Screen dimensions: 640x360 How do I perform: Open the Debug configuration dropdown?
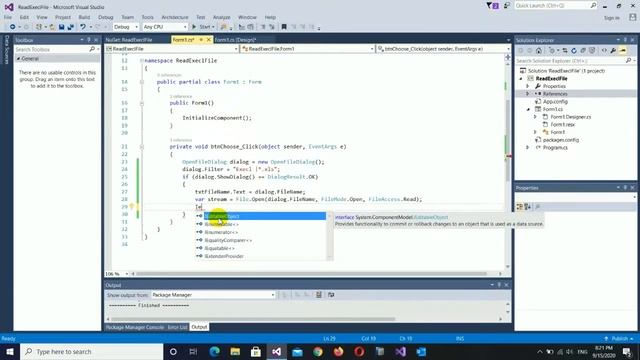tap(126, 27)
